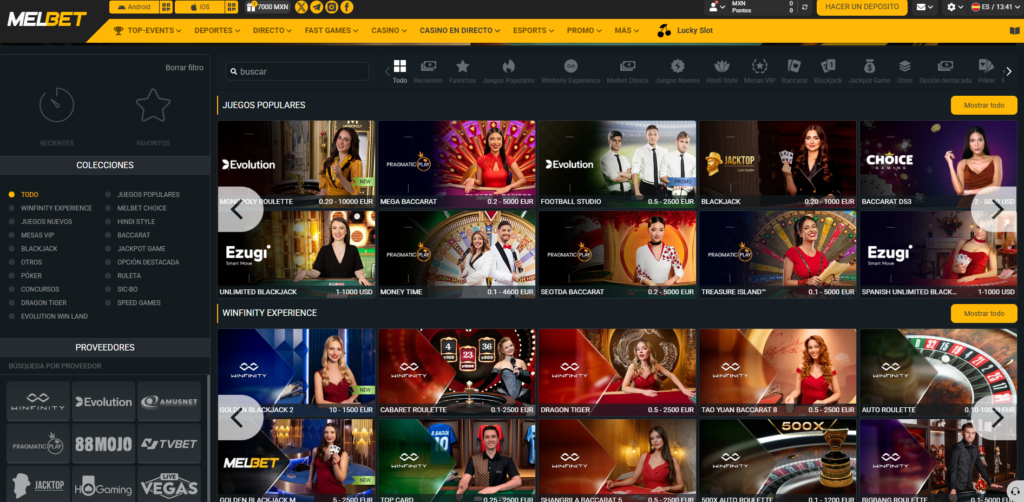This screenshot has width=1024, height=502.
Task: Select the Winfinity Experience category icon
Action: [x=571, y=72]
